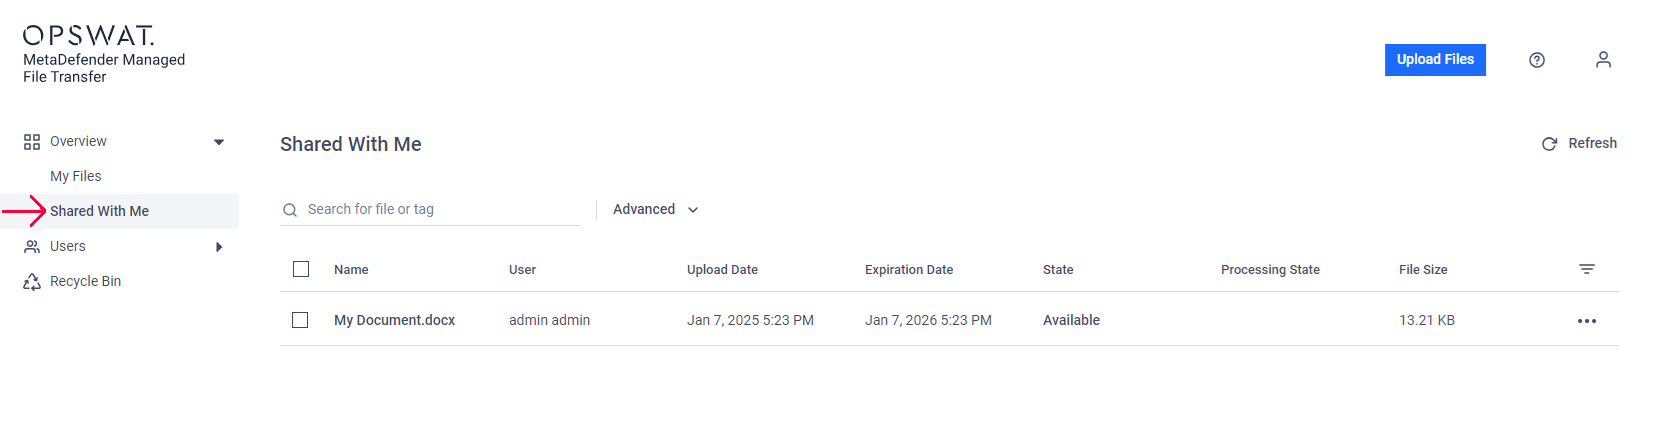This screenshot has width=1655, height=423.
Task: Open the column filter icon in table header
Action: point(1587,269)
